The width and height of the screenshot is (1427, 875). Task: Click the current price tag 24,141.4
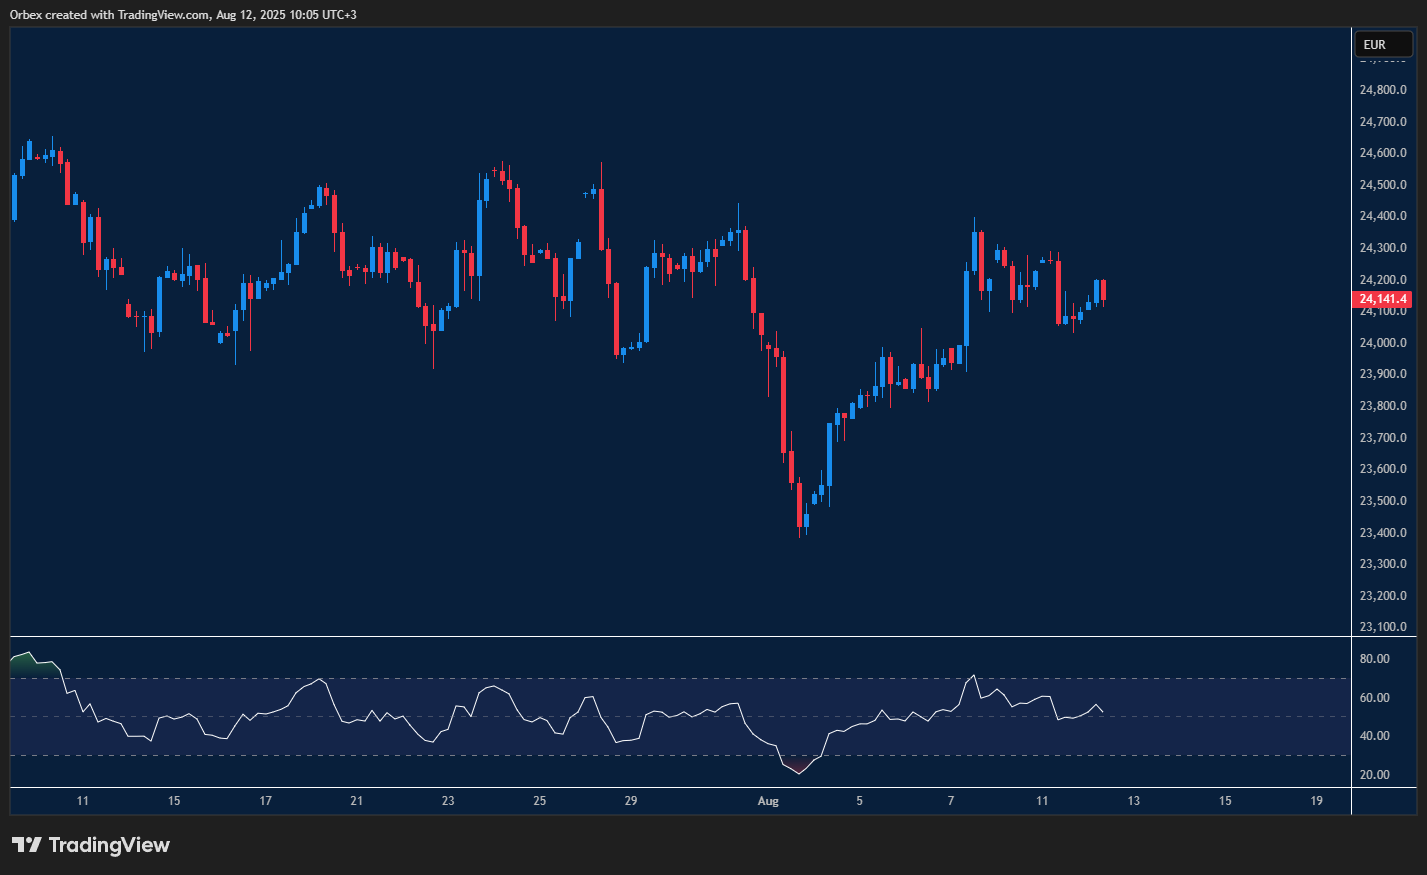[1383, 298]
